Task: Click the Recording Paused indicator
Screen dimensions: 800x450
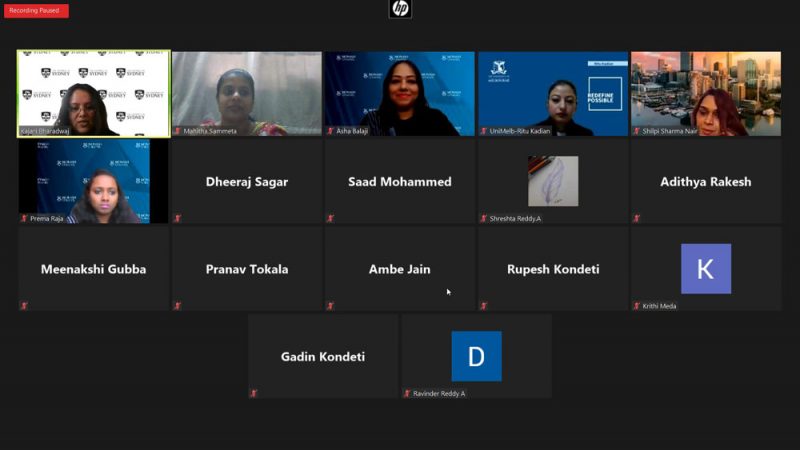Action: tap(36, 11)
